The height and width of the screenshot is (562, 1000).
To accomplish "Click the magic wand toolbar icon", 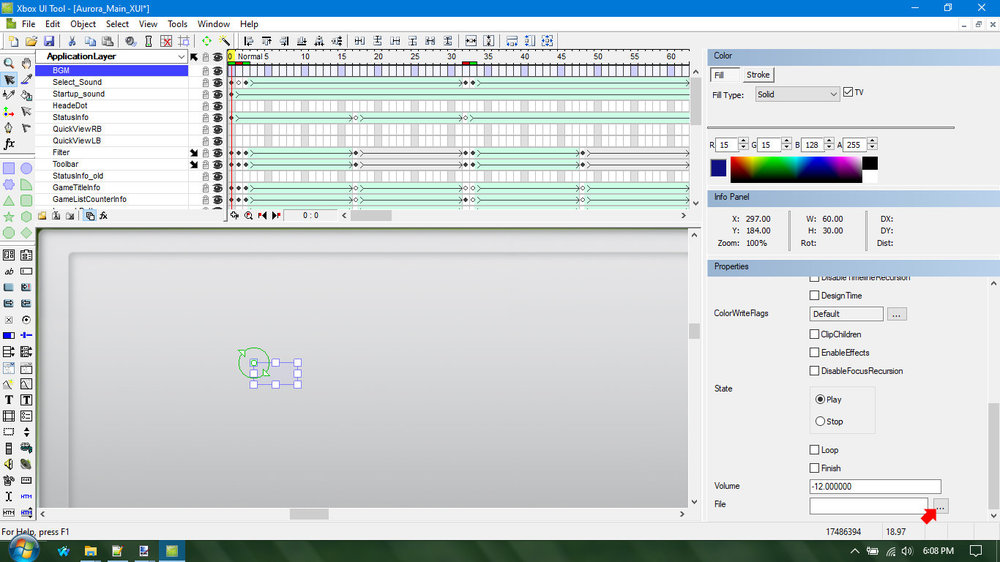I will pos(224,41).
